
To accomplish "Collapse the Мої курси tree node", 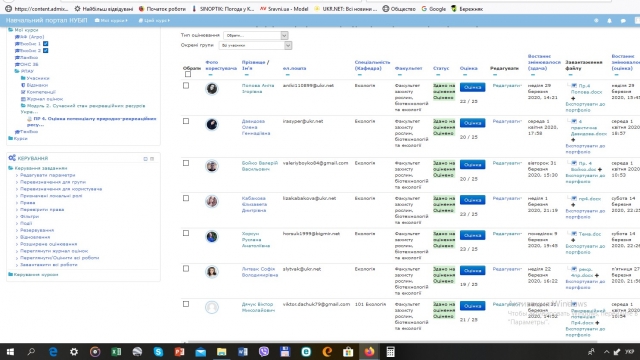I will tap(11, 30).
